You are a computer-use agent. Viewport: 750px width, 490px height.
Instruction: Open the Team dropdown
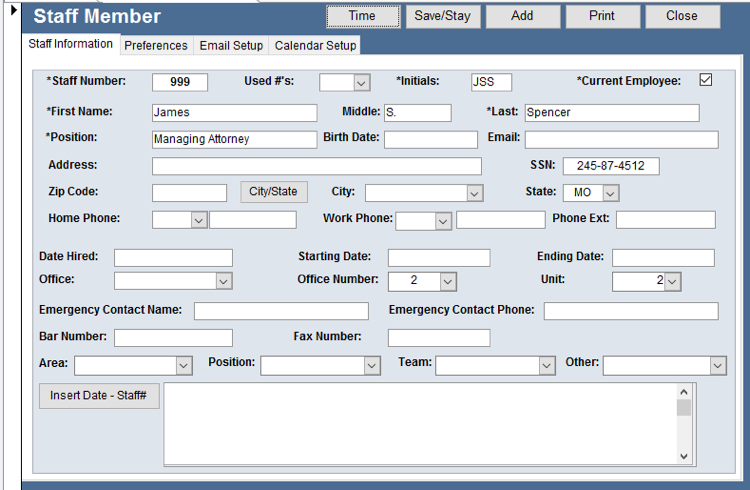546,366
